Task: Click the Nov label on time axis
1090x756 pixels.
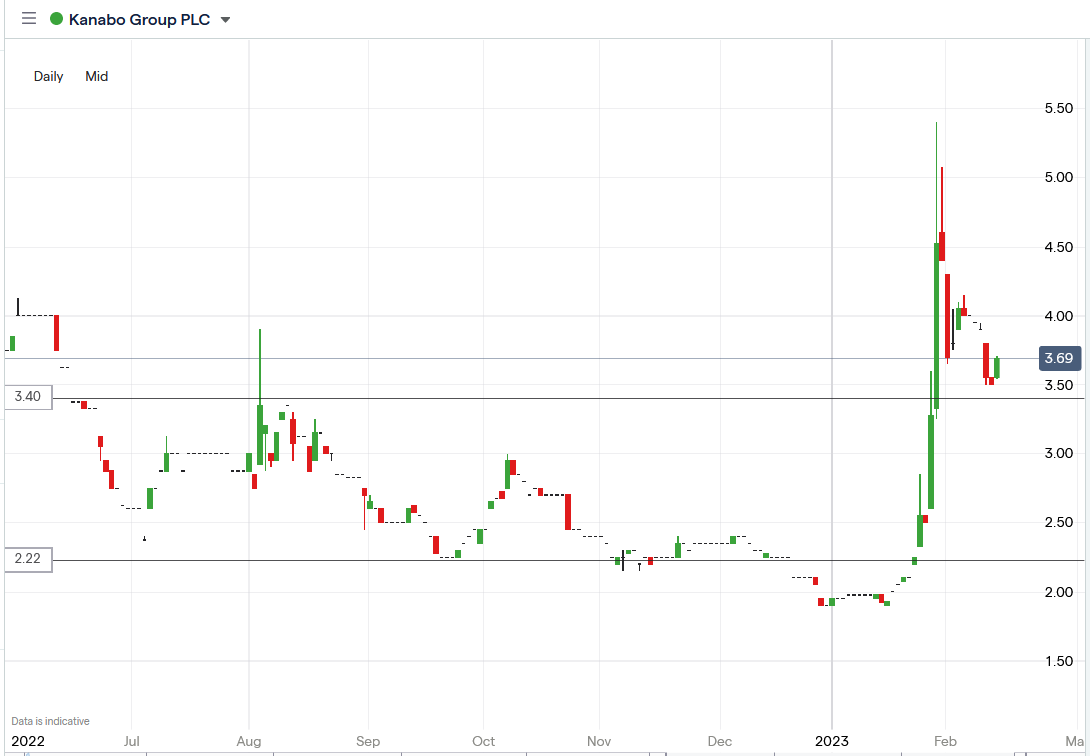Action: 599,741
